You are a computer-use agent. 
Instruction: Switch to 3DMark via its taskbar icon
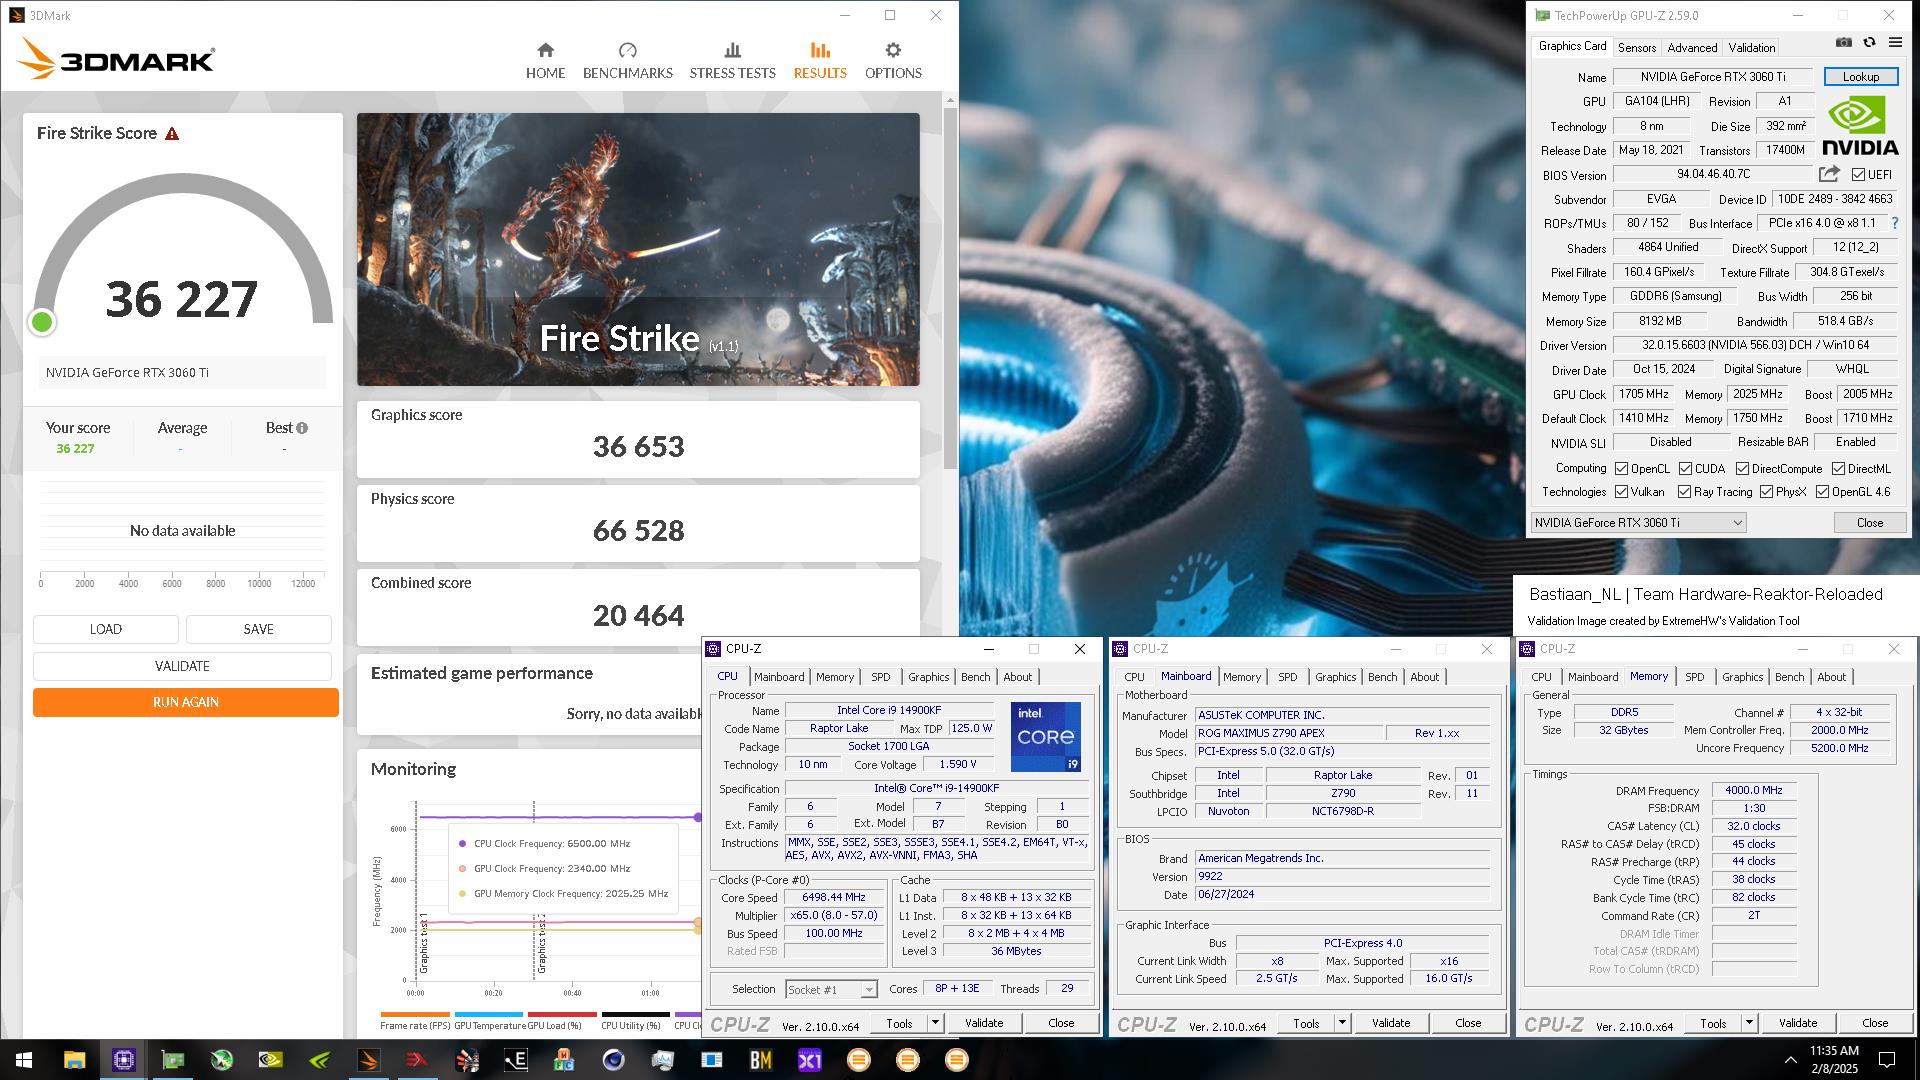pyautogui.click(x=369, y=1060)
